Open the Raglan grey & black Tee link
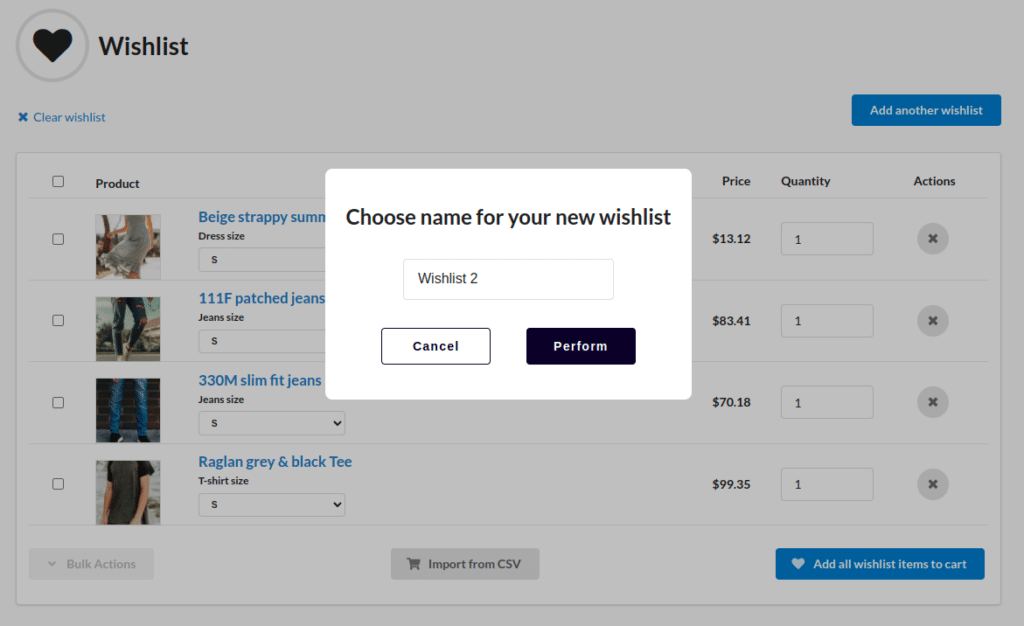Screen dimensions: 1024x626 click(x=275, y=462)
